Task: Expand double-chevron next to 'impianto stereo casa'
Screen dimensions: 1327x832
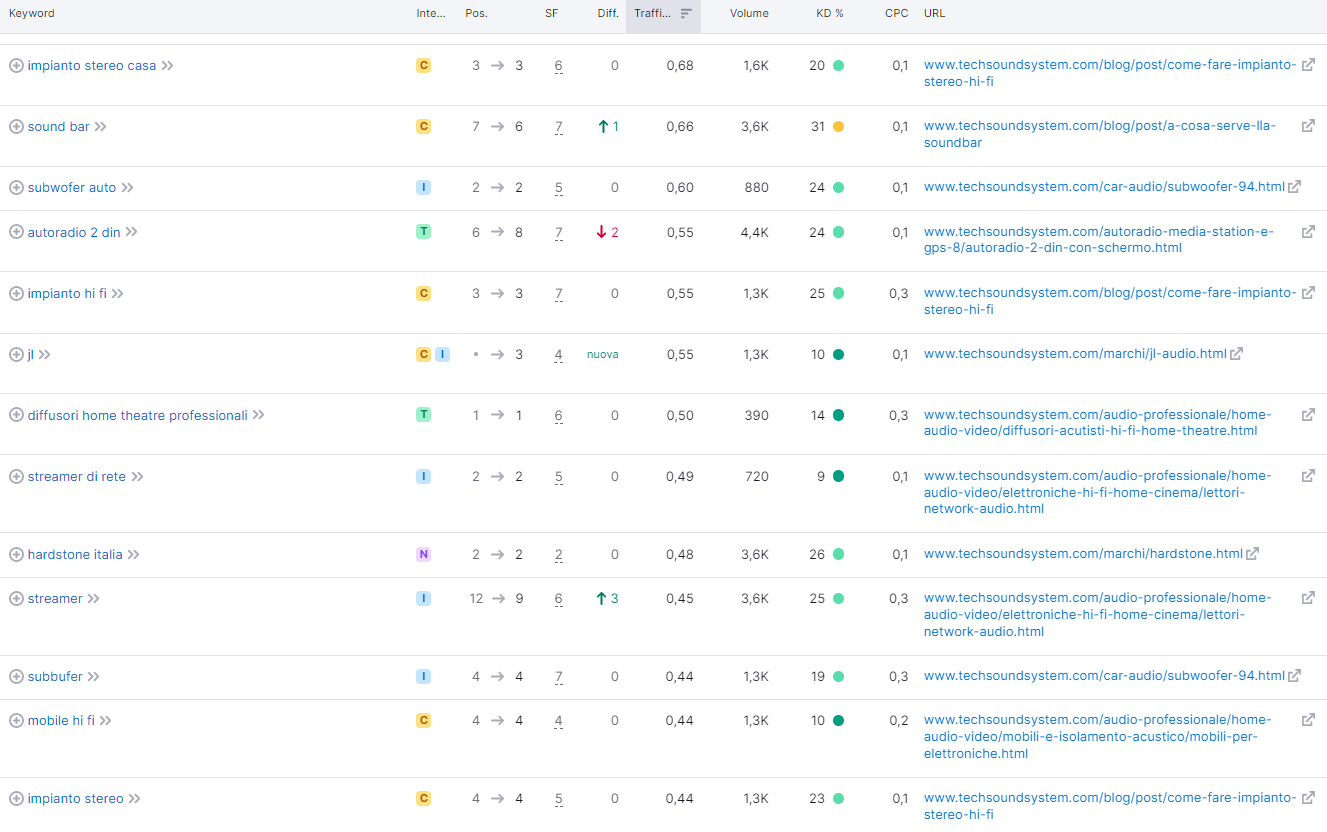Action: click(167, 65)
